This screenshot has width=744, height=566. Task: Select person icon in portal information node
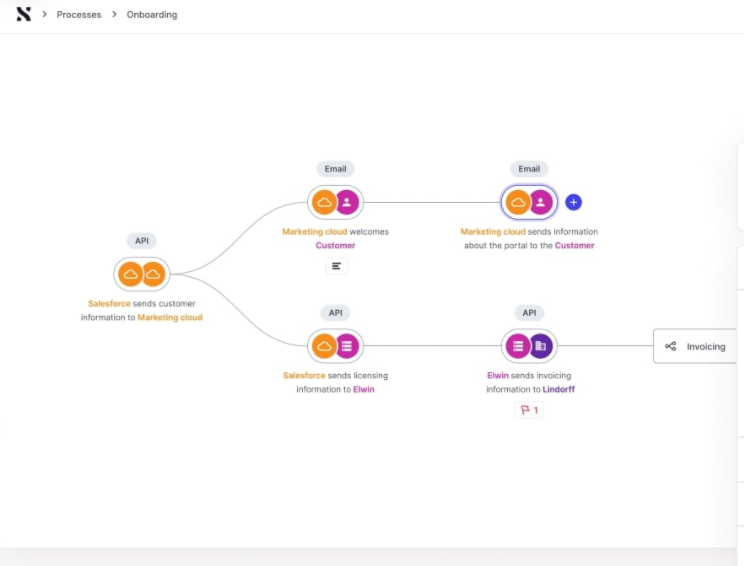click(541, 203)
